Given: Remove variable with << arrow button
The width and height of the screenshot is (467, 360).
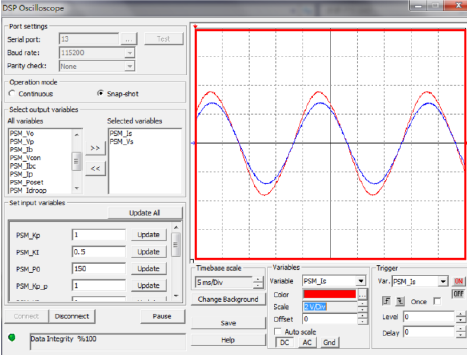Looking at the screenshot, I should tap(95, 168).
